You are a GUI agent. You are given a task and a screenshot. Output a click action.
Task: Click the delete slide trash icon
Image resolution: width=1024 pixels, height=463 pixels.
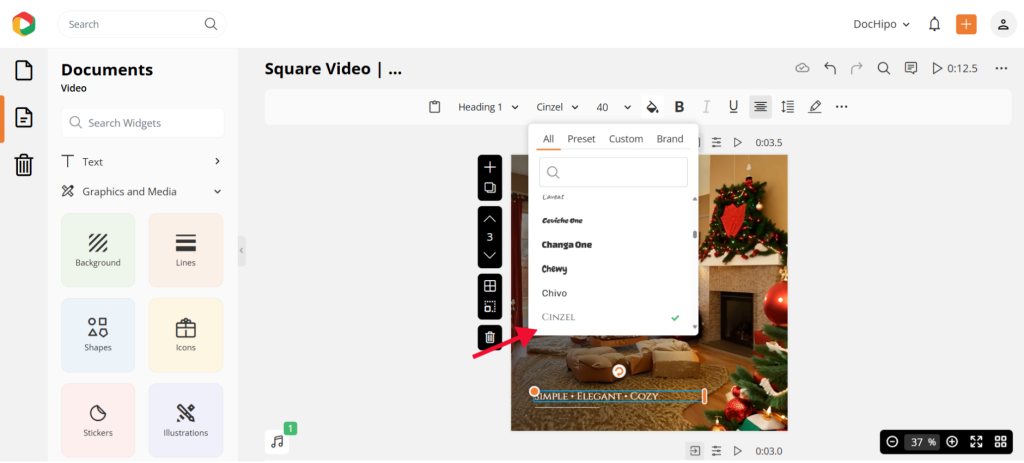coord(489,337)
